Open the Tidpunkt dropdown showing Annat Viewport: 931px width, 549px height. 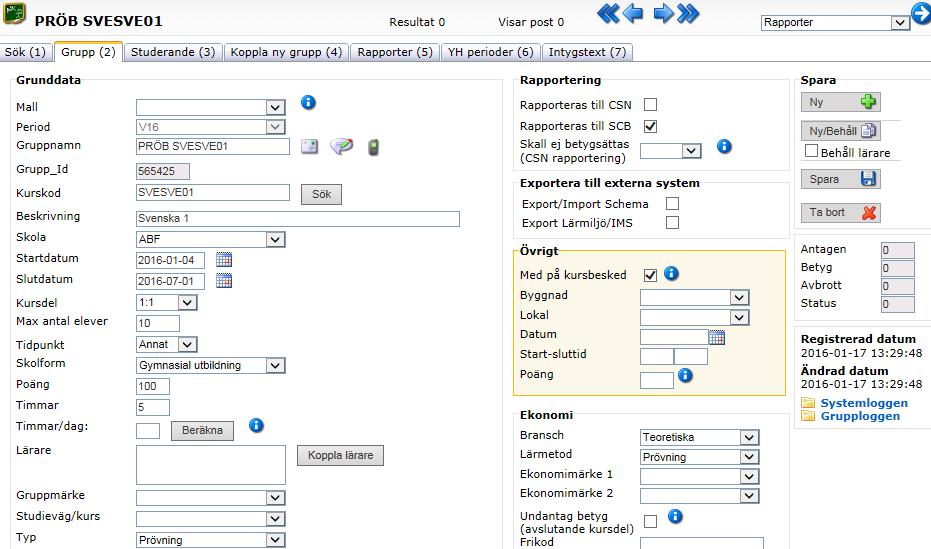coord(166,344)
